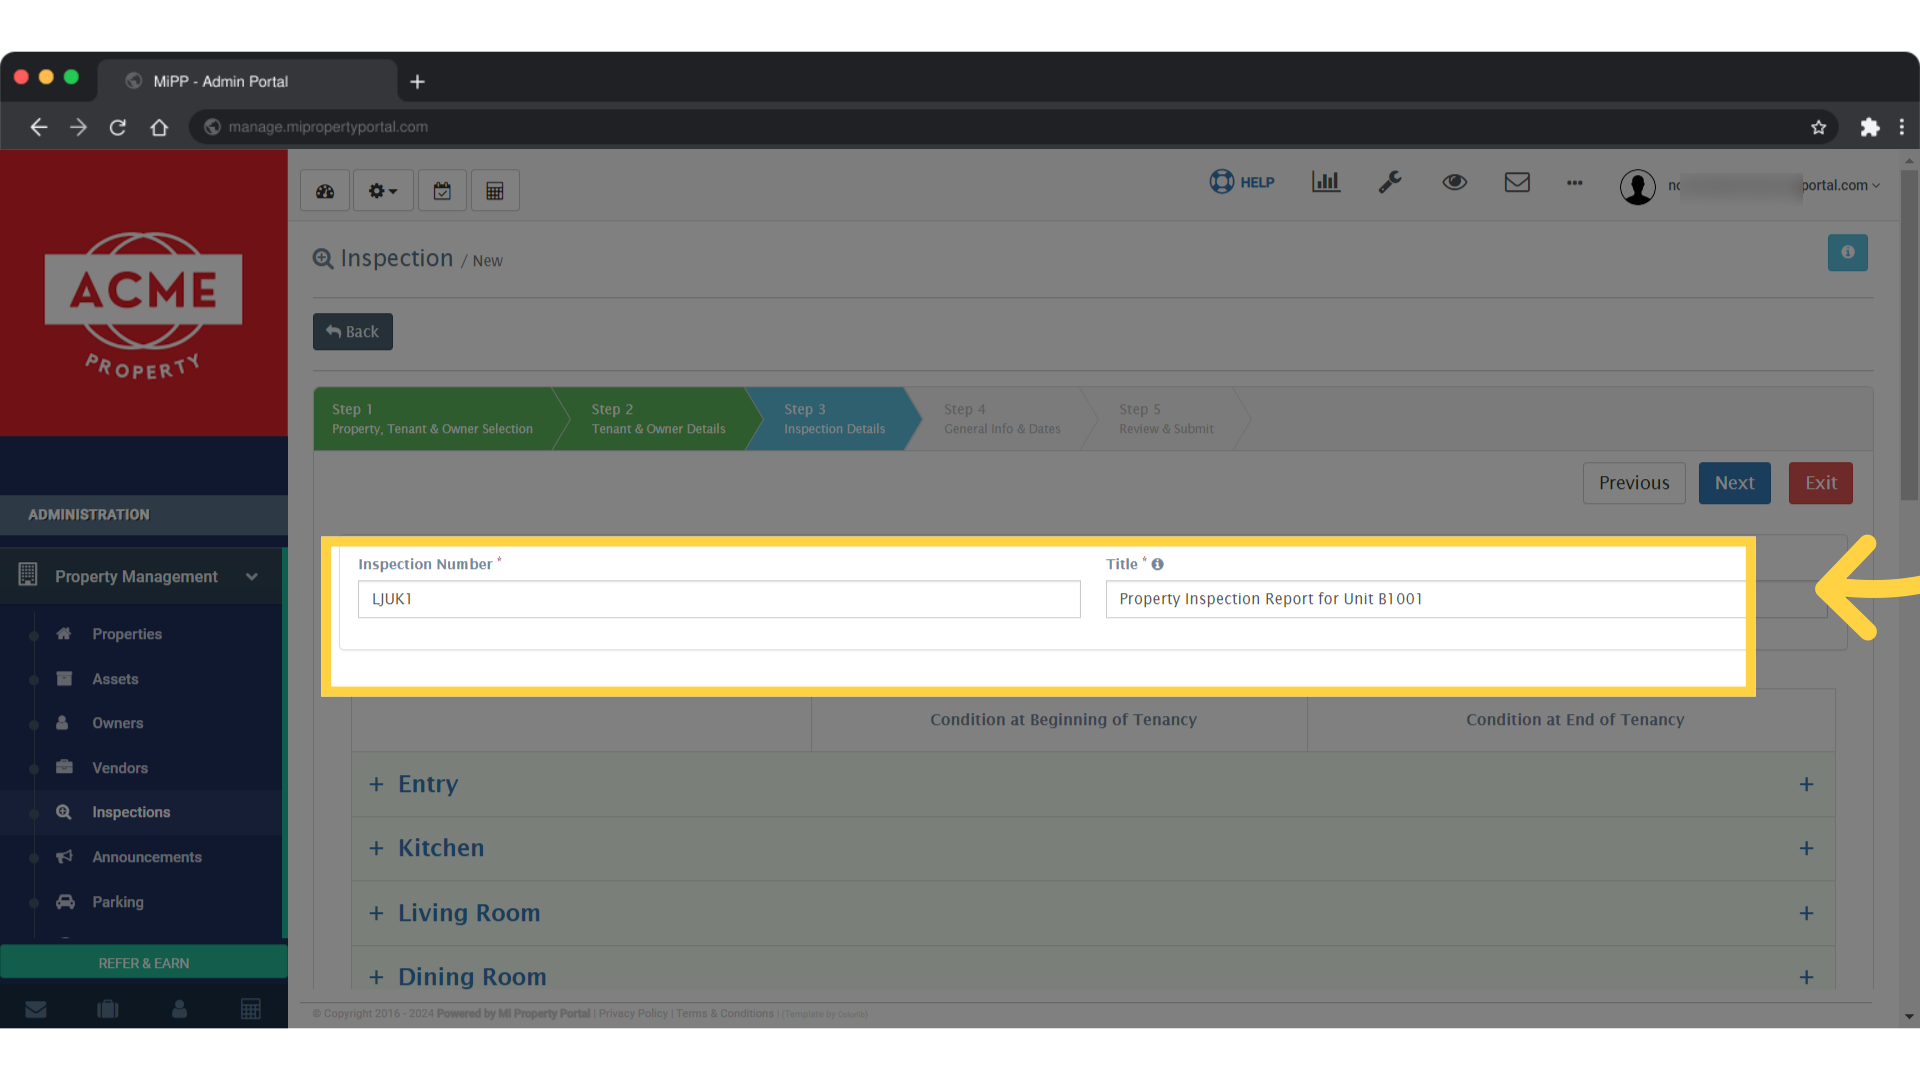Open the wrench tools icon

point(1390,182)
